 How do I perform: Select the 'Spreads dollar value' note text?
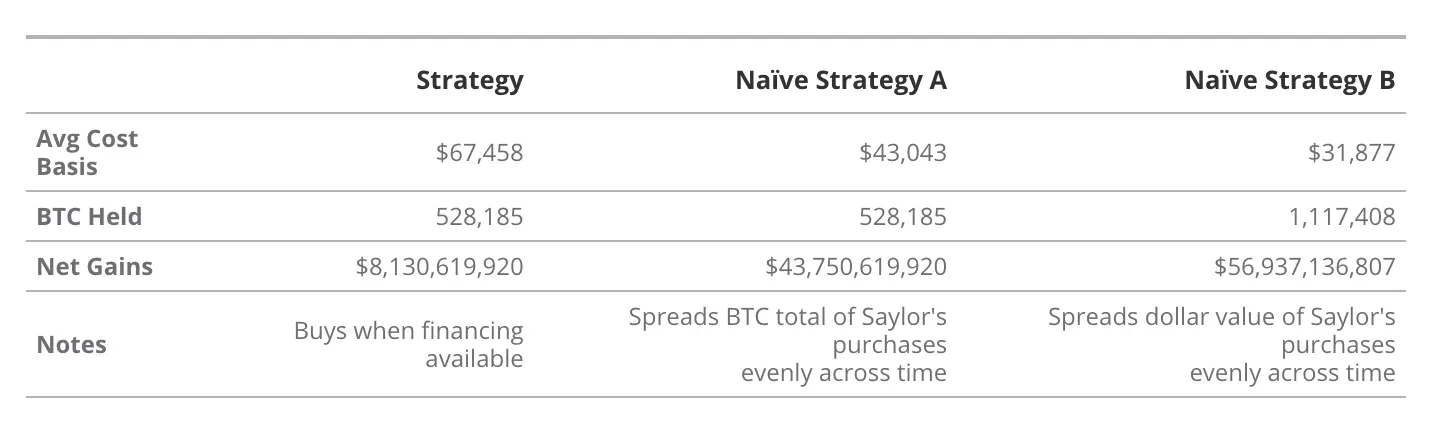point(1222,345)
